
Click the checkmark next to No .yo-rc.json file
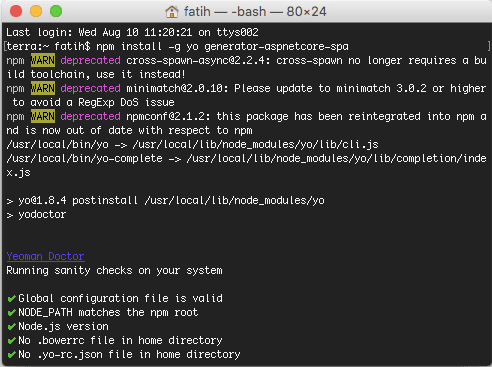(11, 354)
